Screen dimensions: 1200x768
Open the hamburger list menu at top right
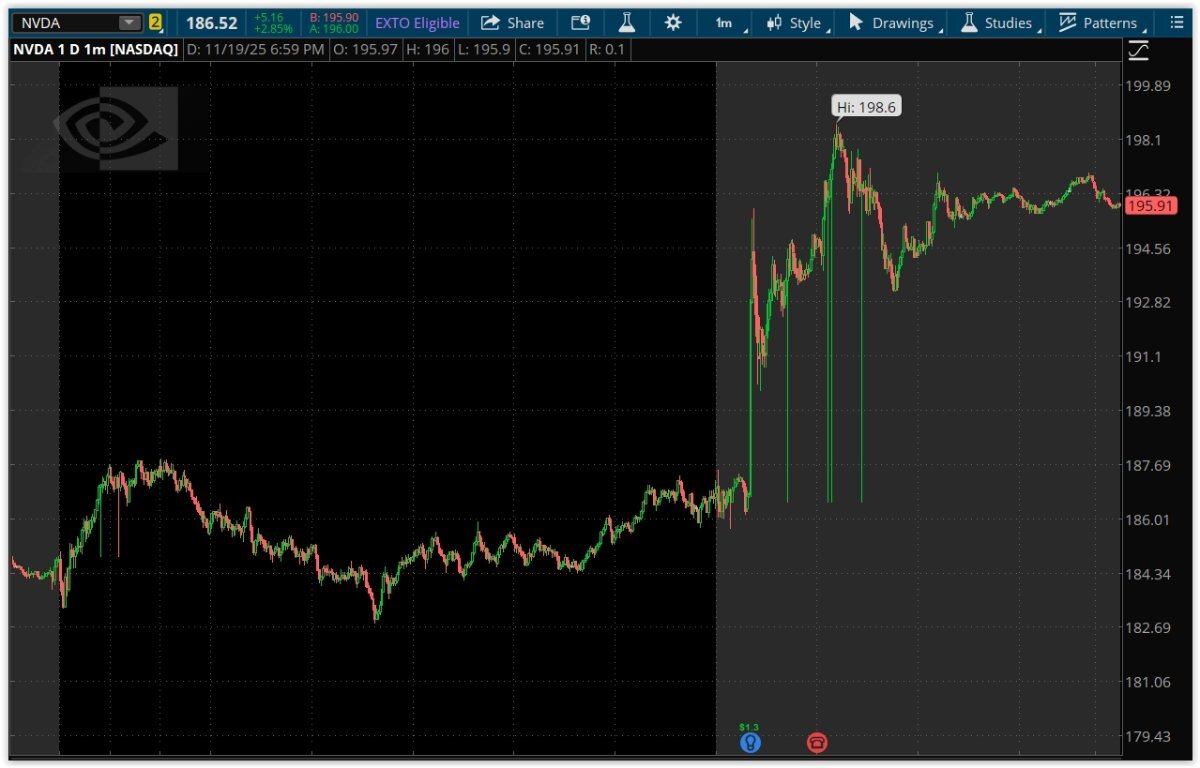click(x=1176, y=23)
